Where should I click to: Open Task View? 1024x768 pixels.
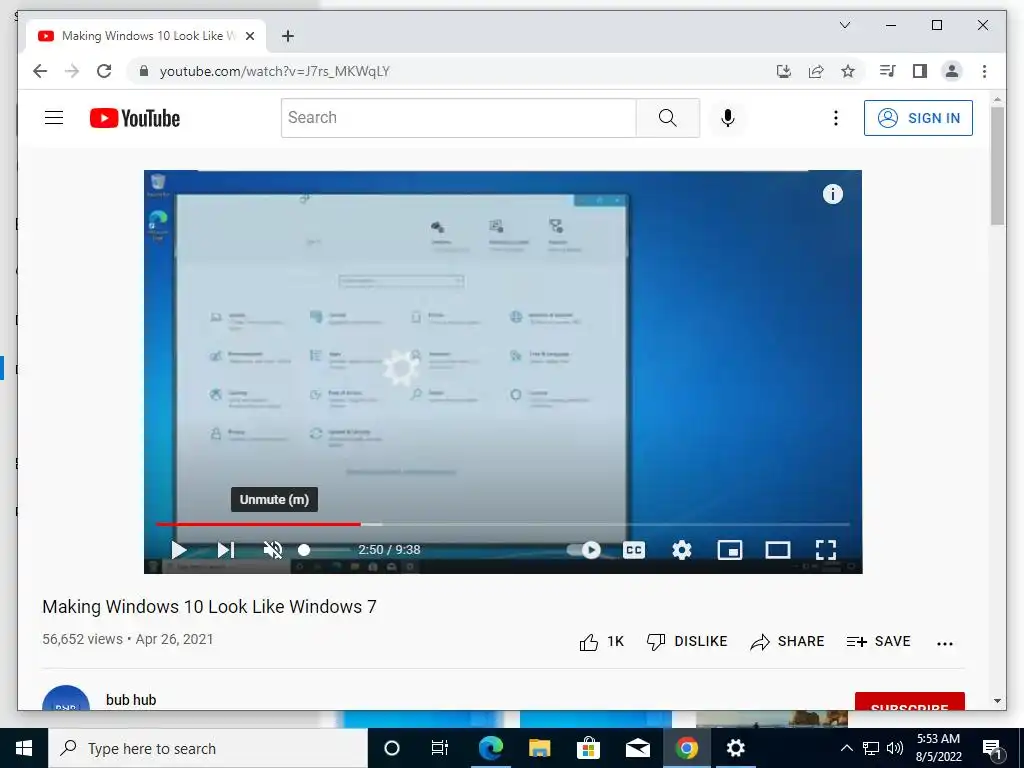click(x=440, y=748)
